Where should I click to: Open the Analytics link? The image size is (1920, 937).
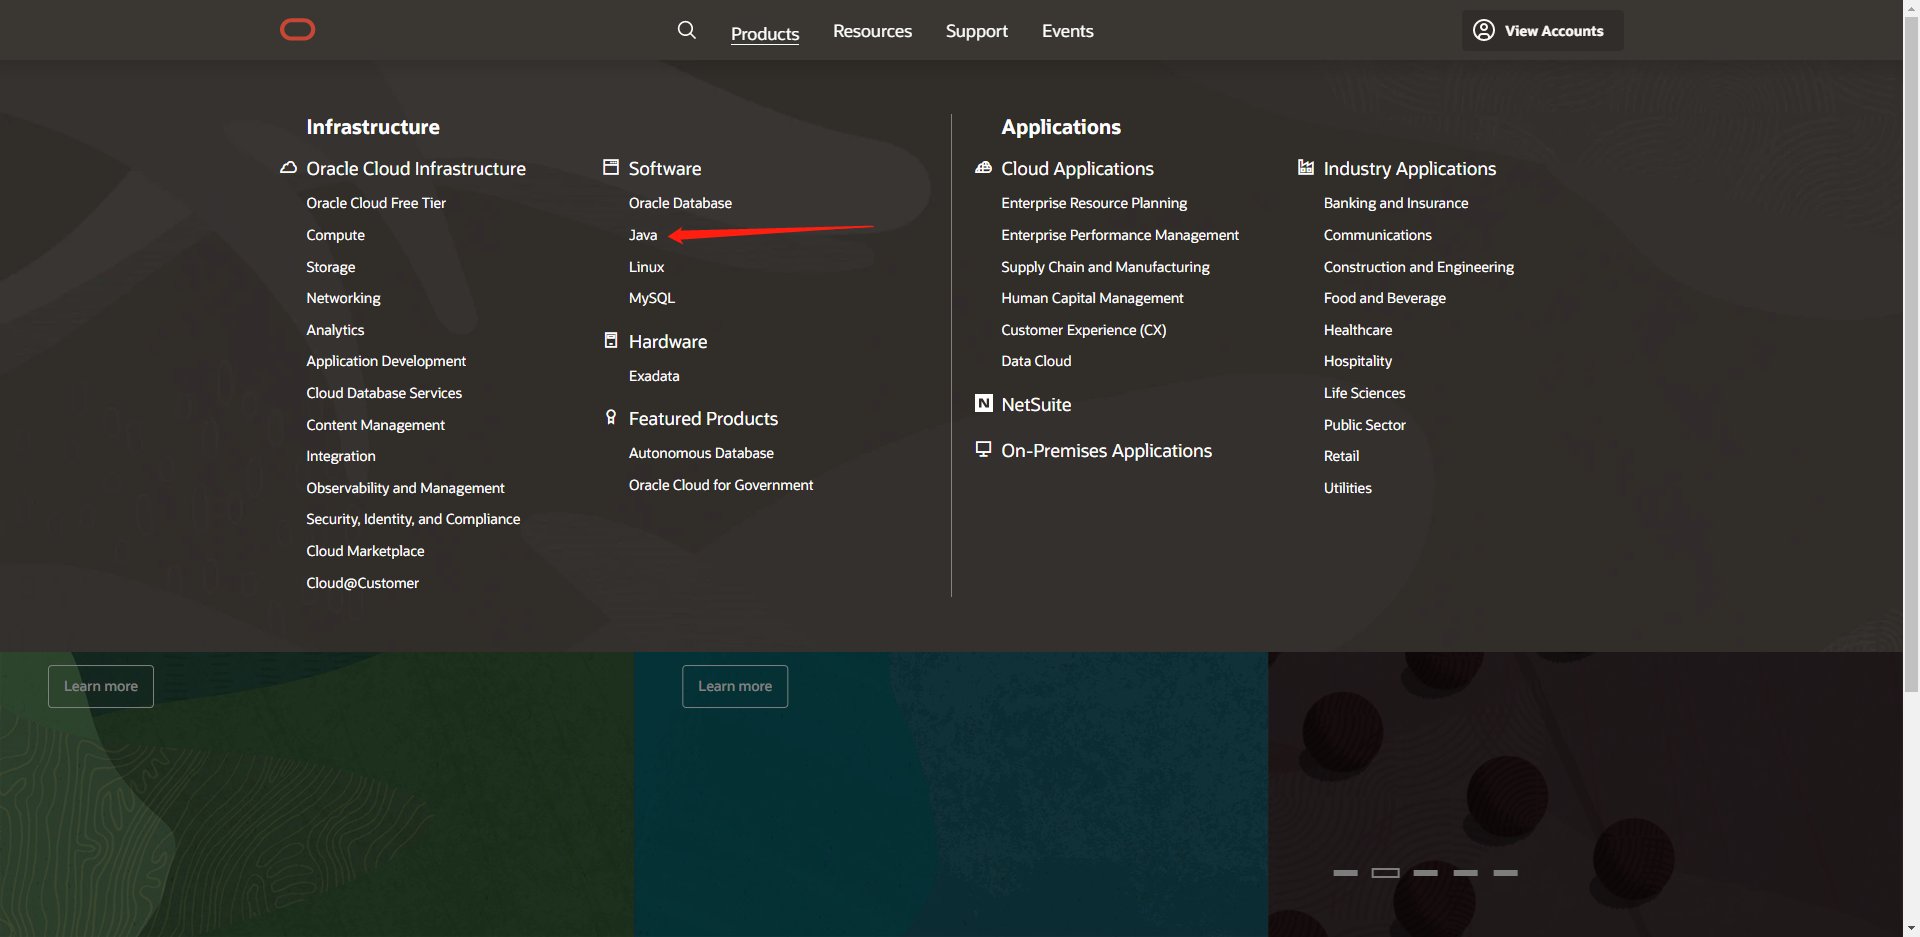(335, 330)
